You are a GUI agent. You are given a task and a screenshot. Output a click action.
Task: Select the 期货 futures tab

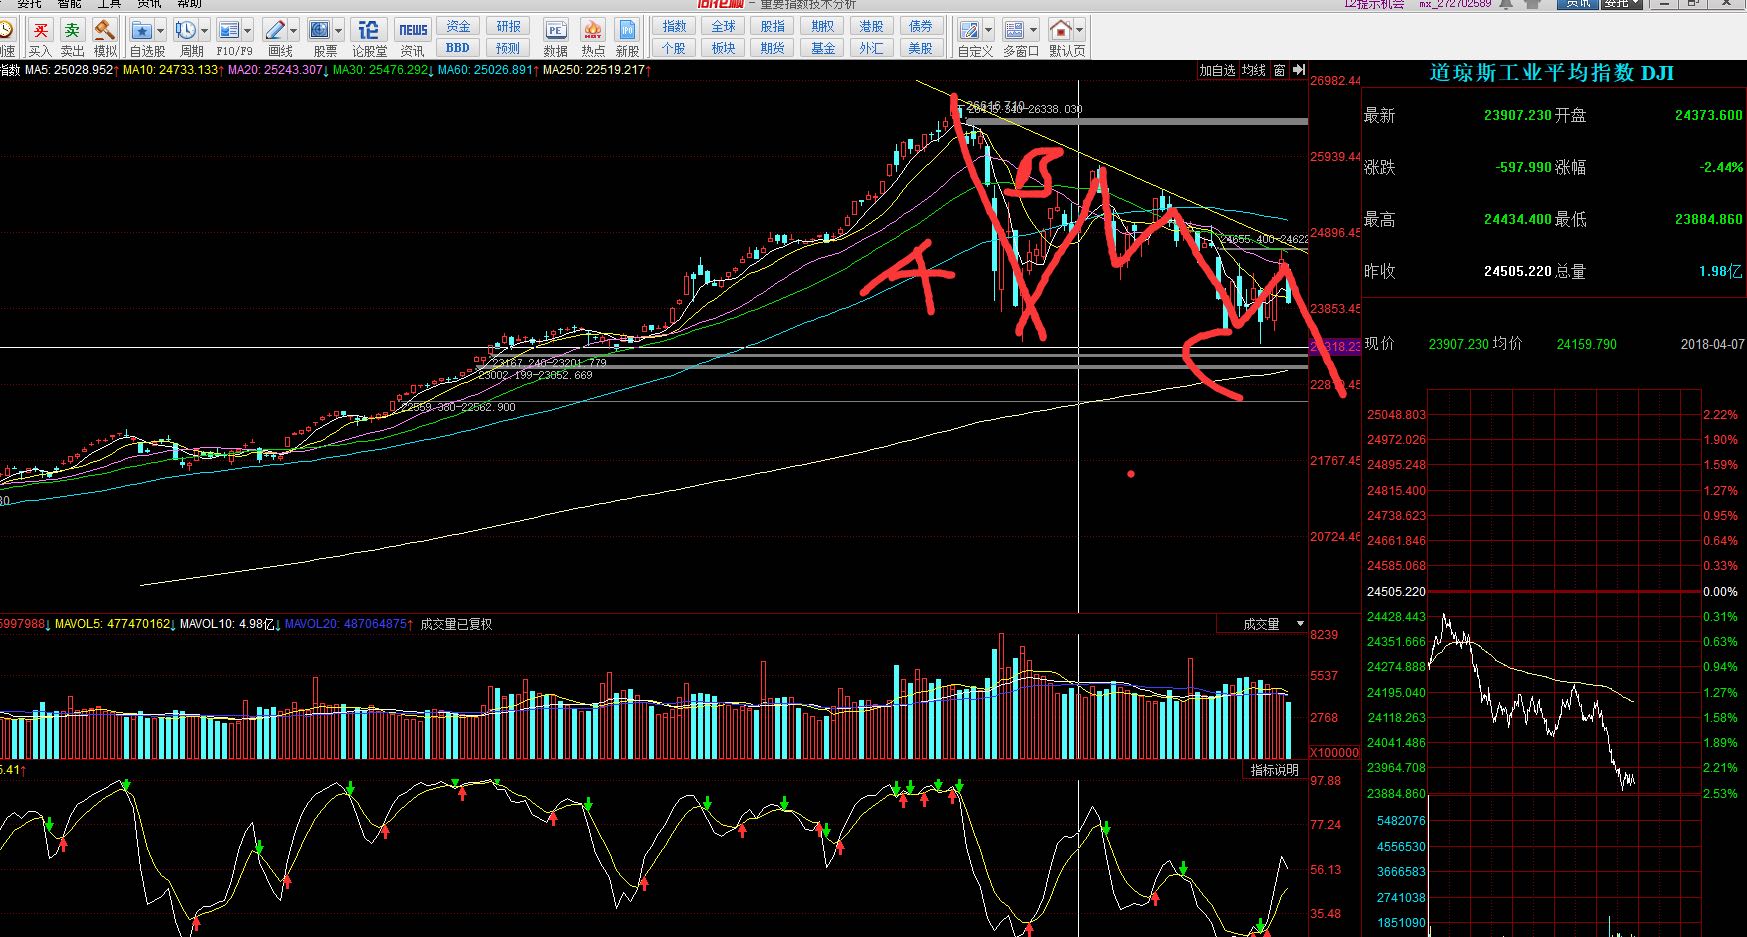[x=772, y=48]
